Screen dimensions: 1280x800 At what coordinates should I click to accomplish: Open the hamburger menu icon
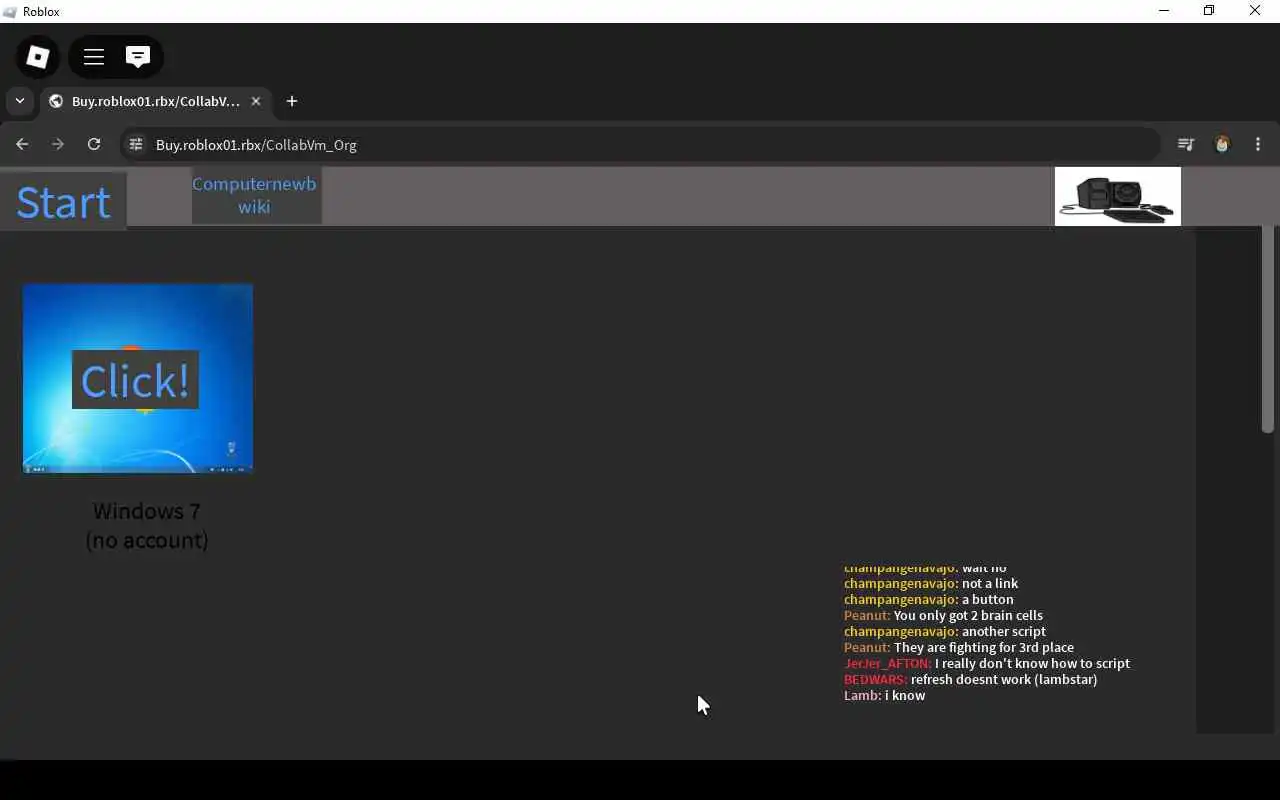pos(94,57)
